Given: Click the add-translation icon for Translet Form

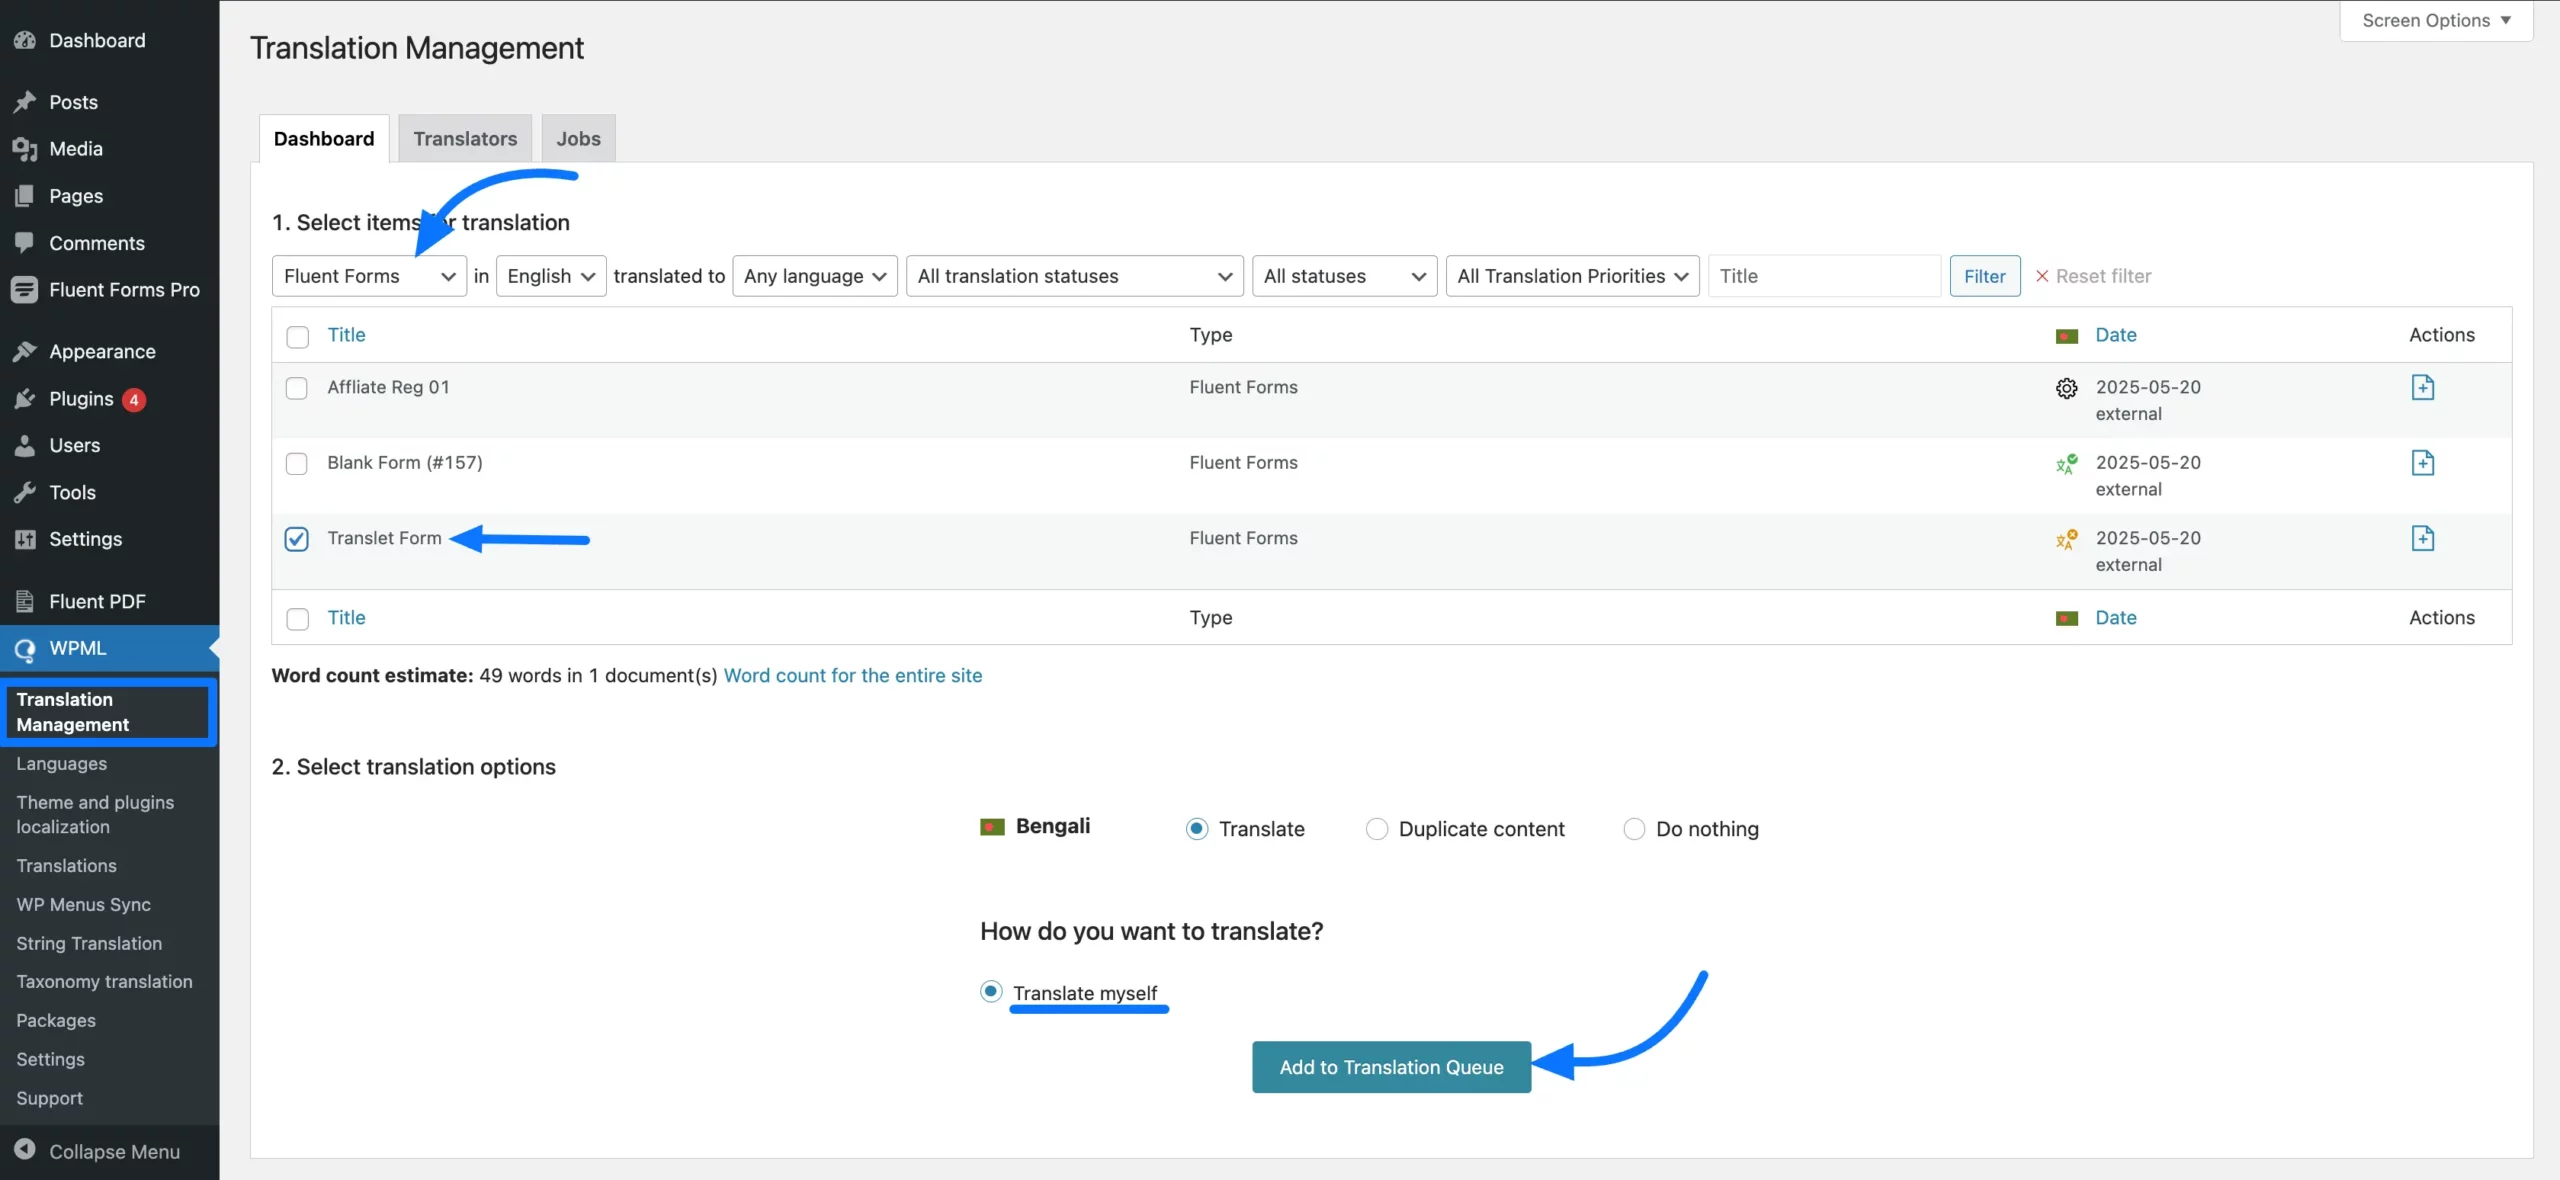Looking at the screenshot, I should 2422,538.
